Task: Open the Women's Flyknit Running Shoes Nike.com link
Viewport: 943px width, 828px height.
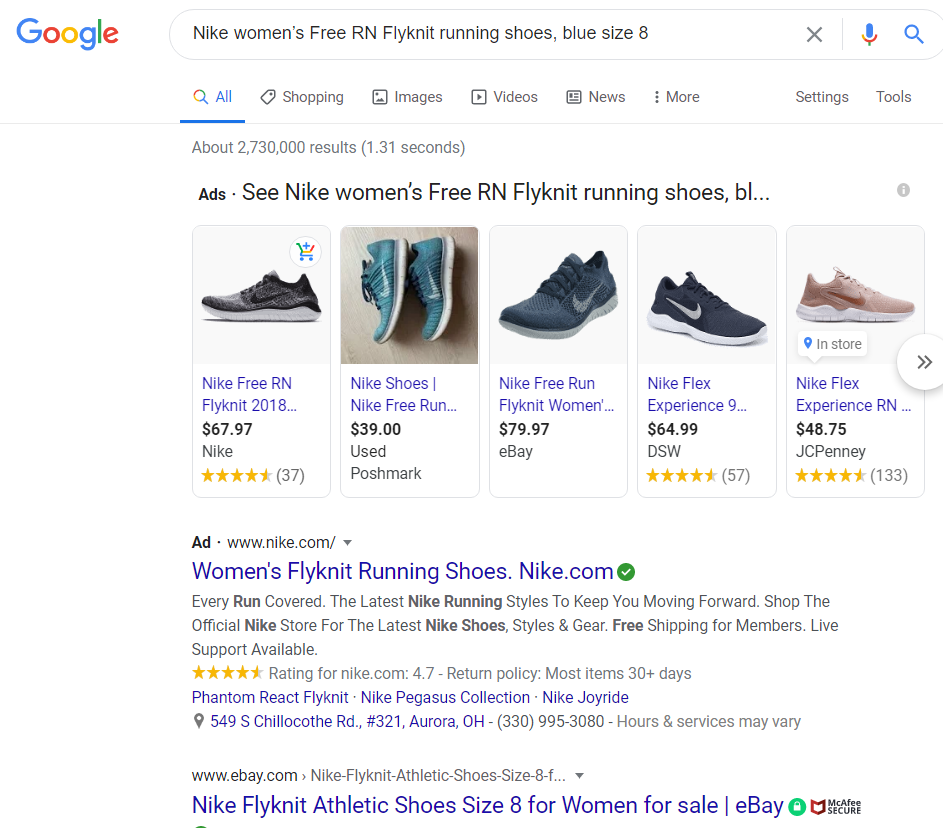Action: pos(402,571)
